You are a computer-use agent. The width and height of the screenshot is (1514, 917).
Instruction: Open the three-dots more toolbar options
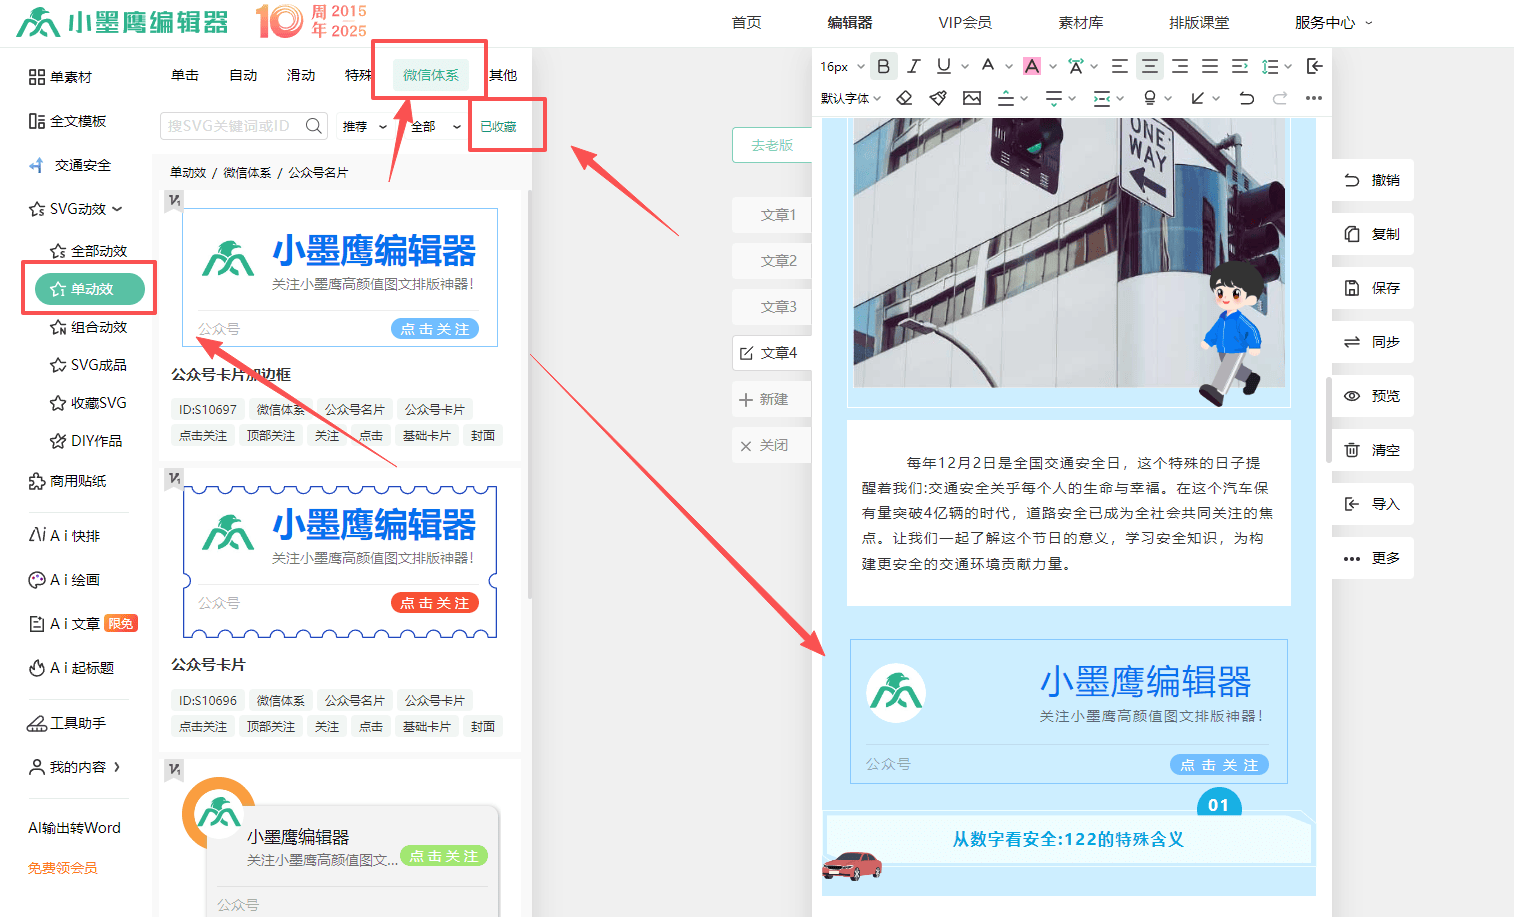point(1314,98)
